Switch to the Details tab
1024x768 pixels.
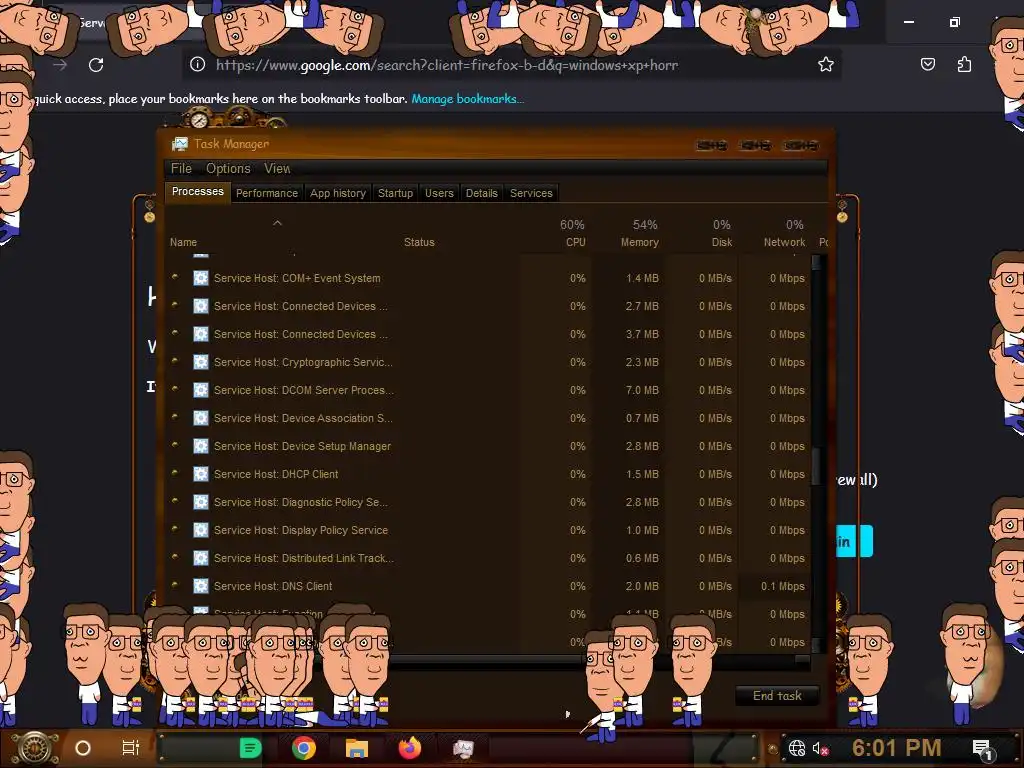[481, 193]
